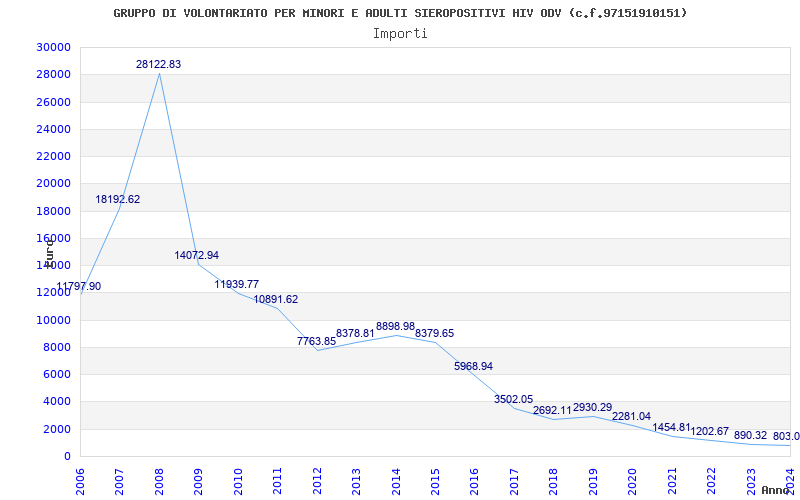
Task: Click the 28000 y-axis tick label
Action: point(54,75)
